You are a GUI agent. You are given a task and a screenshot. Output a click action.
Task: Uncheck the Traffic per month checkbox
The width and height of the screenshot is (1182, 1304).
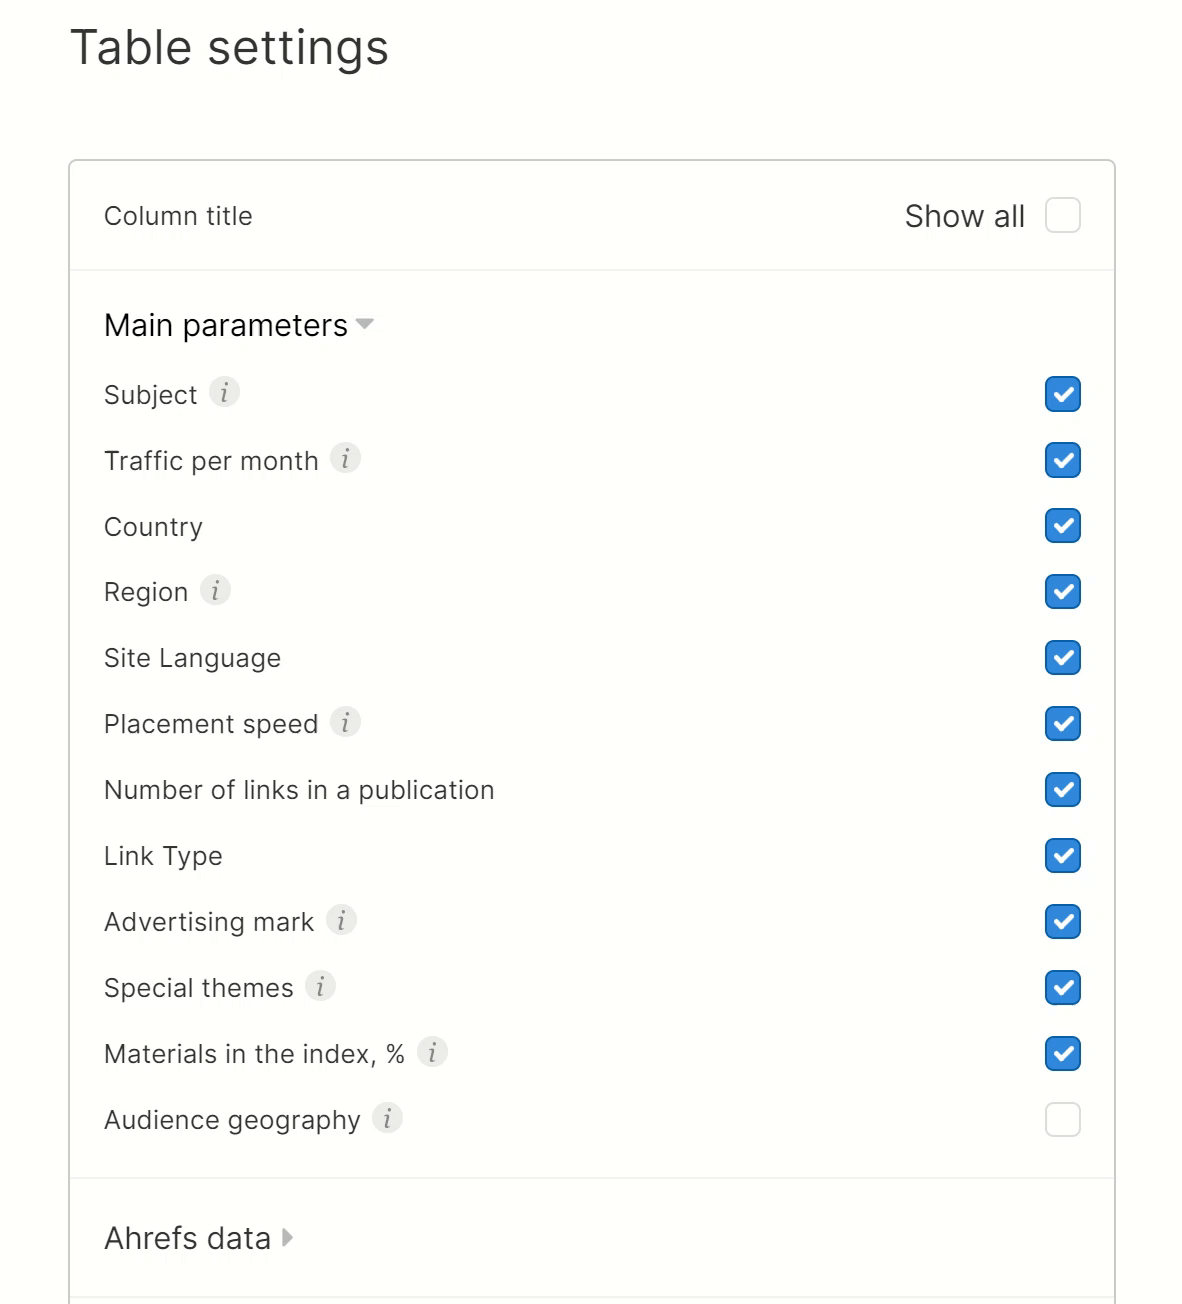pyautogui.click(x=1063, y=460)
